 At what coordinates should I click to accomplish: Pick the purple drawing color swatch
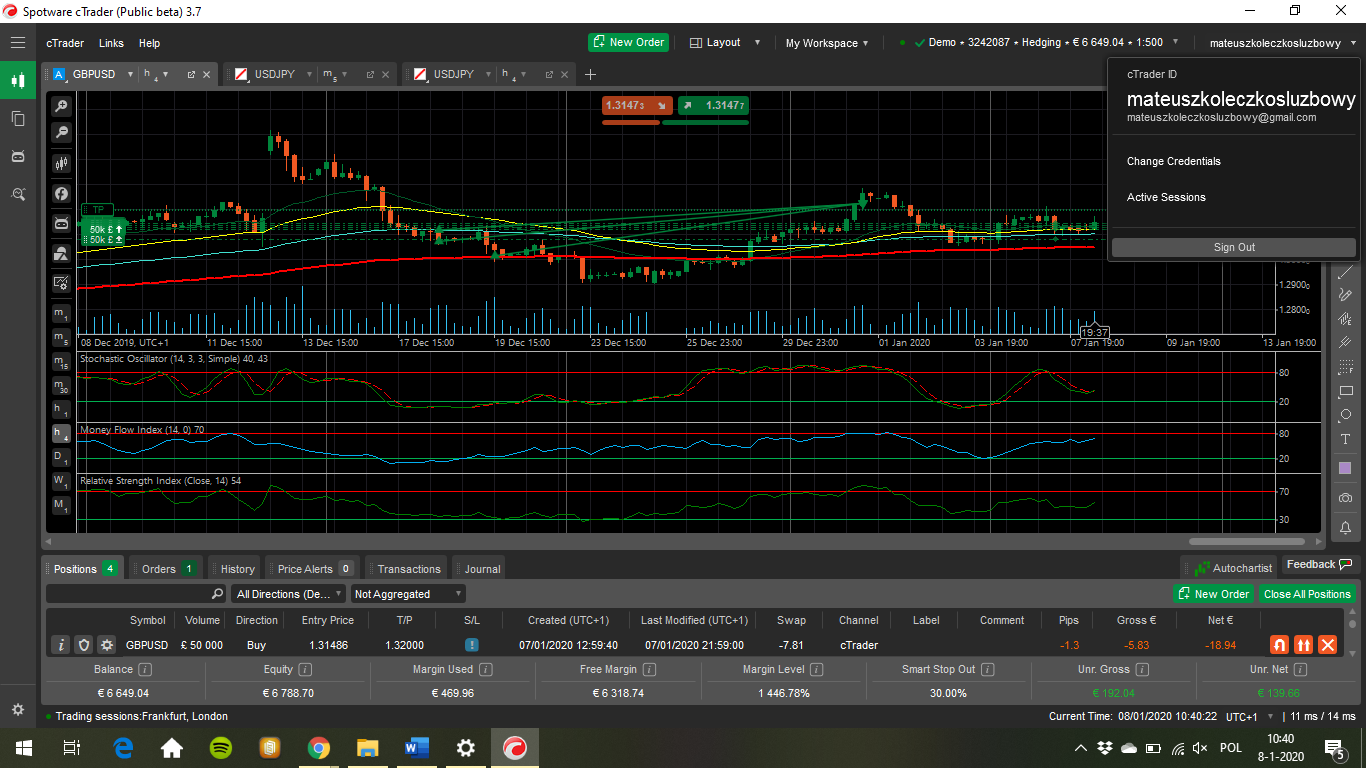pyautogui.click(x=1345, y=468)
